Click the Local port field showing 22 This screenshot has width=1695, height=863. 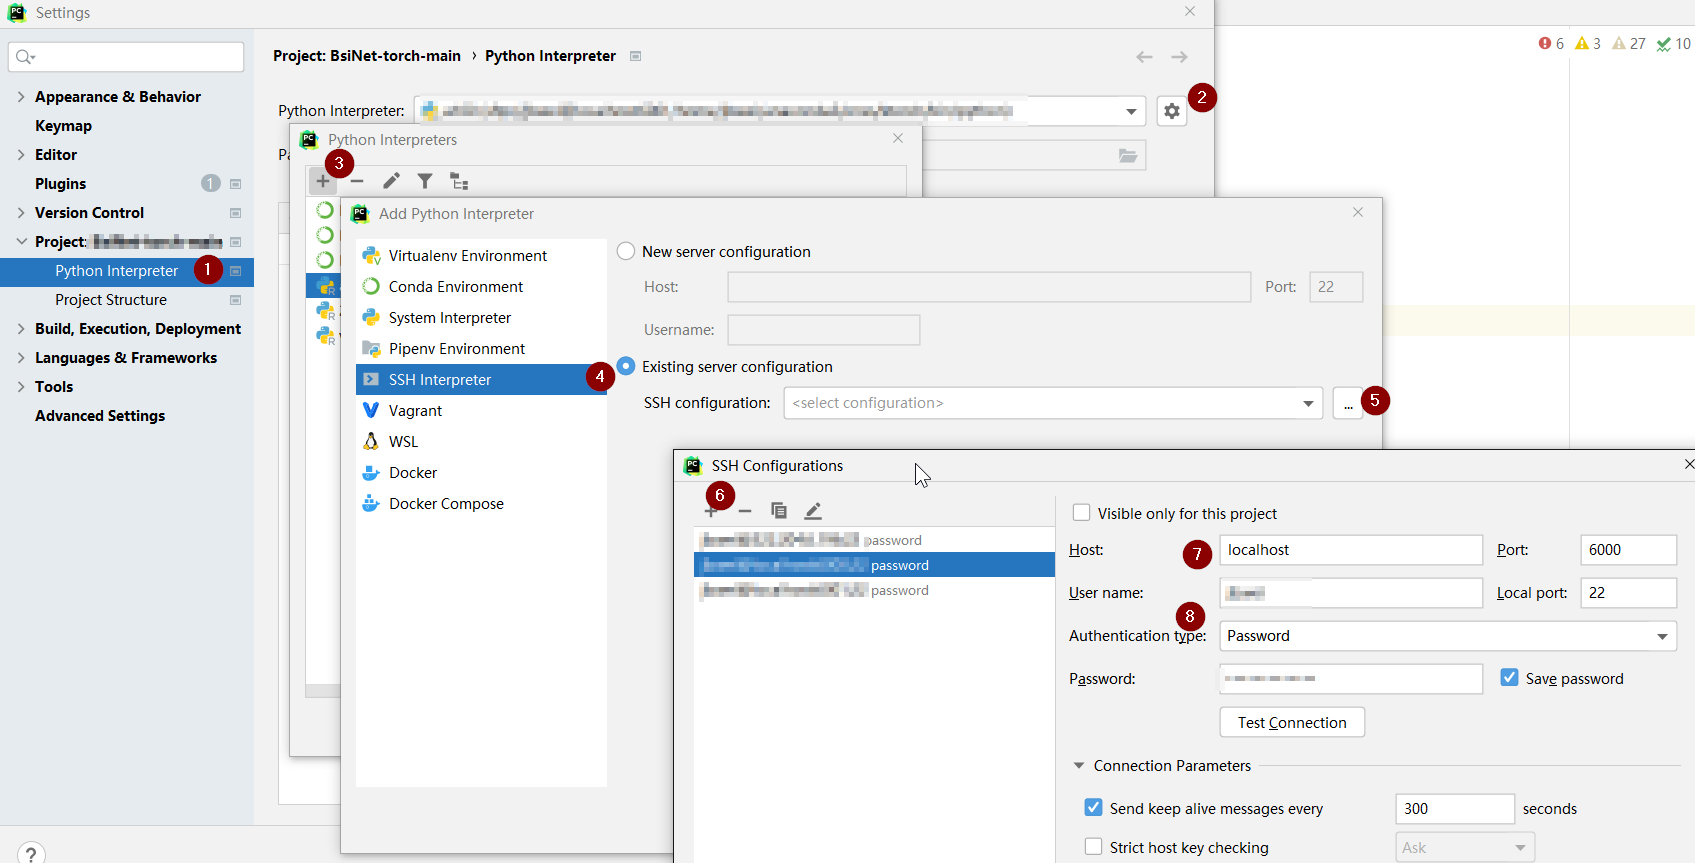[x=1628, y=593]
